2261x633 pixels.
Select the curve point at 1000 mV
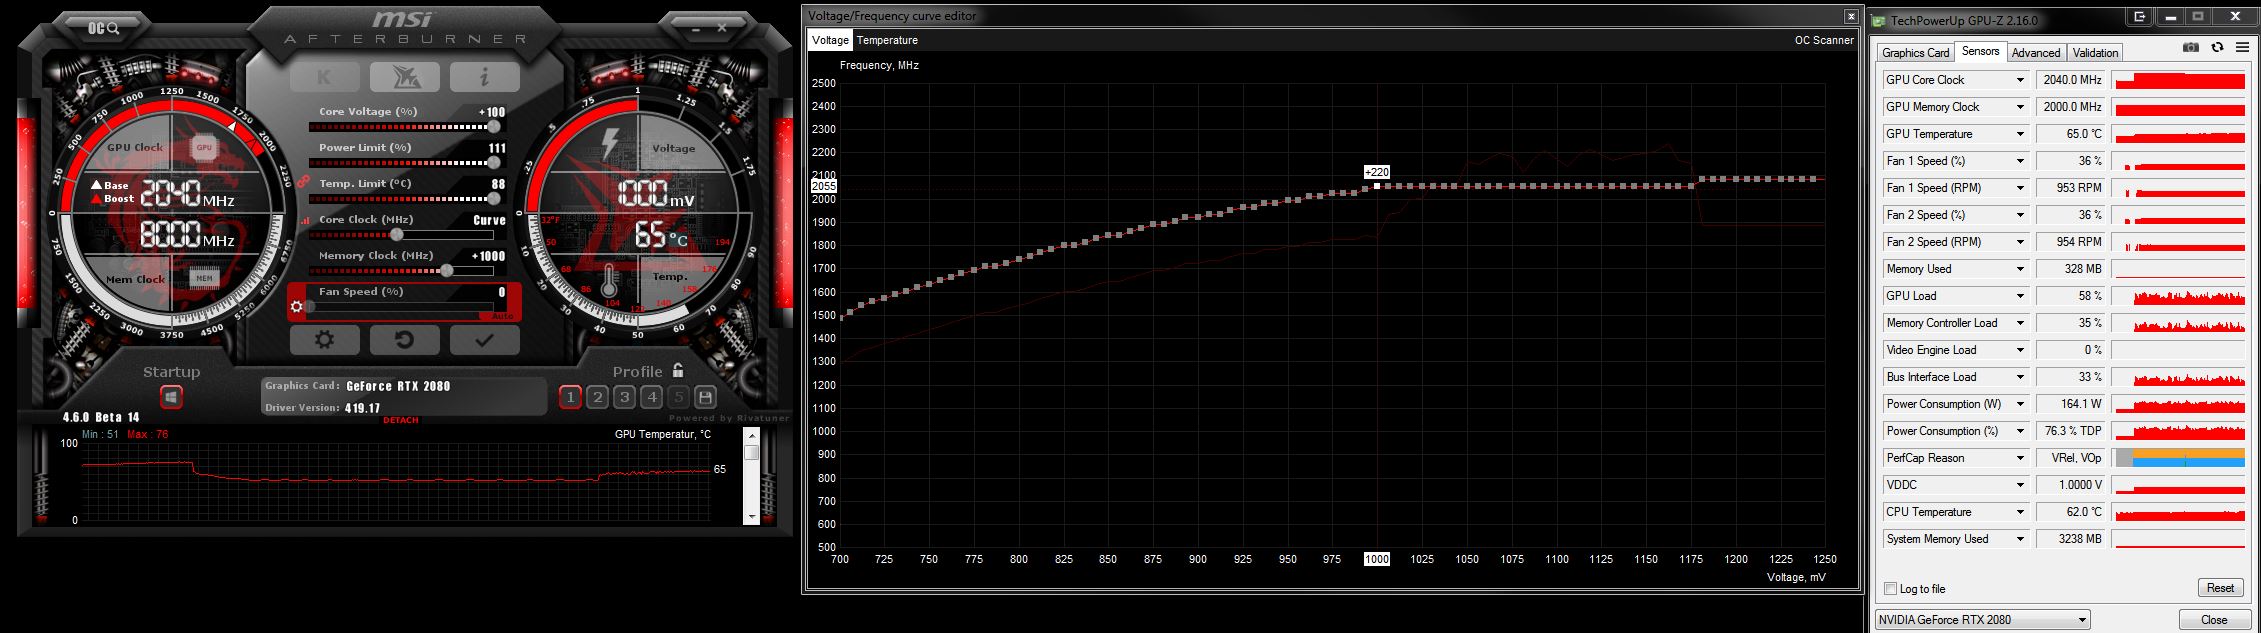pos(1377,186)
